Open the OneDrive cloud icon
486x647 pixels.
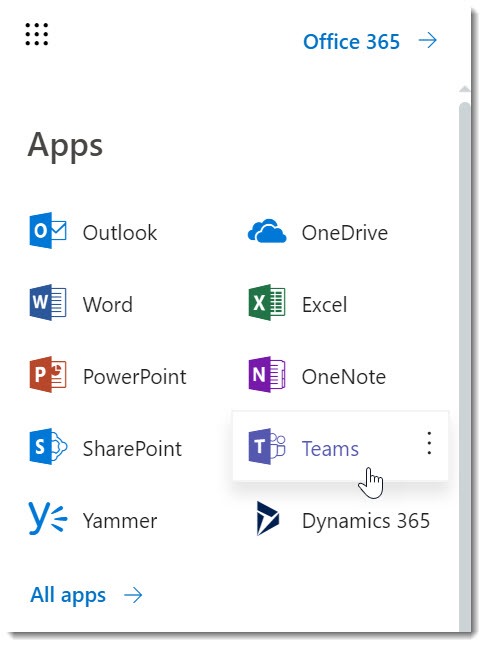(267, 231)
